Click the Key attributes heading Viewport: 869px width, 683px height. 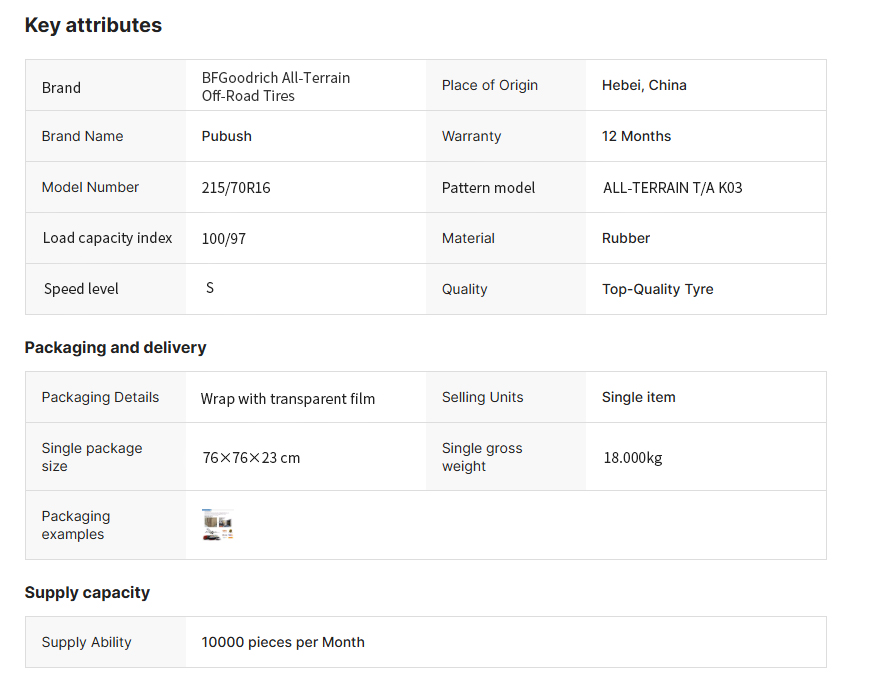pos(93,26)
